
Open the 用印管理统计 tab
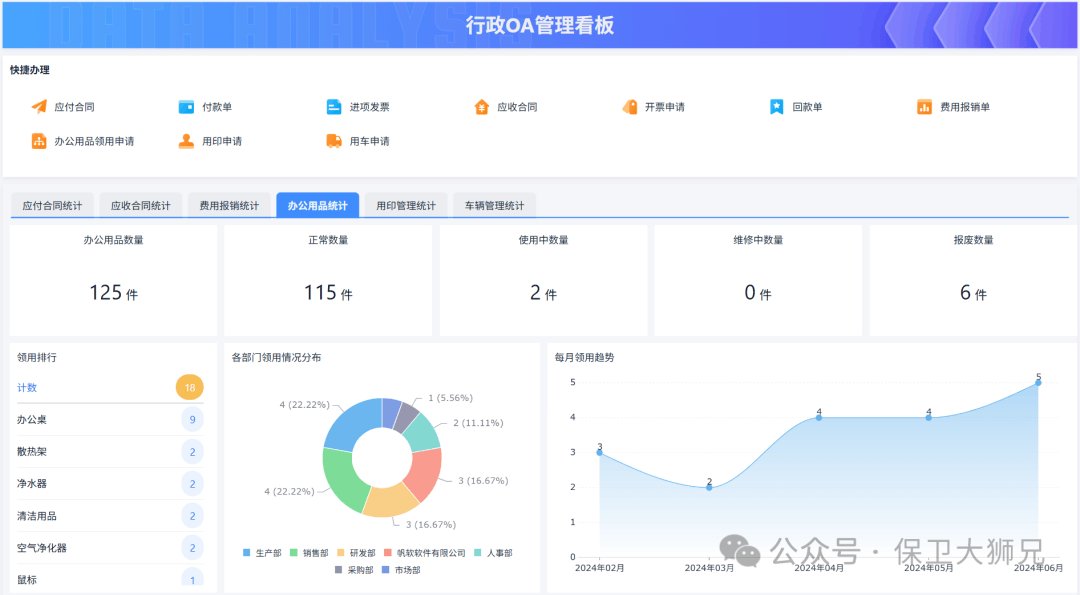click(x=406, y=206)
